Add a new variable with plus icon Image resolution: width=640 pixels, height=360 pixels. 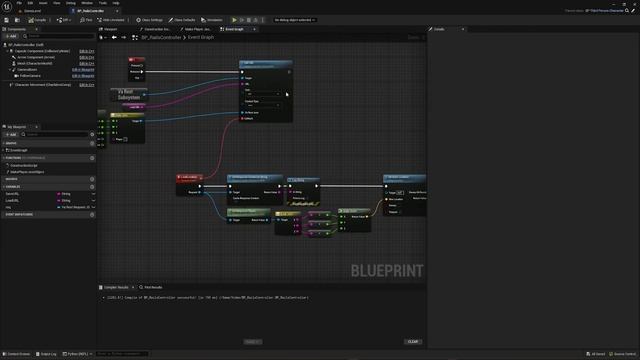coord(92,187)
